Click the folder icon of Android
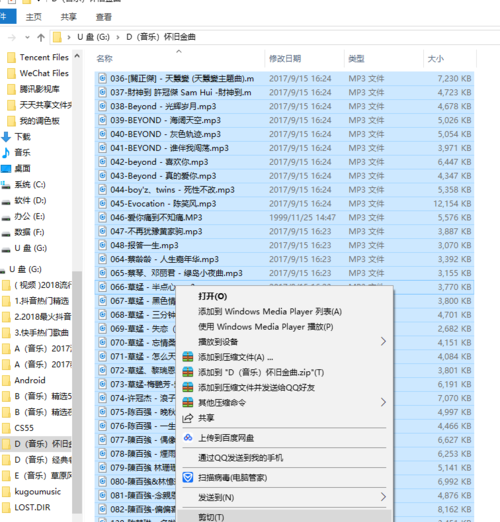This screenshot has height=522, width=500. [x=6, y=380]
